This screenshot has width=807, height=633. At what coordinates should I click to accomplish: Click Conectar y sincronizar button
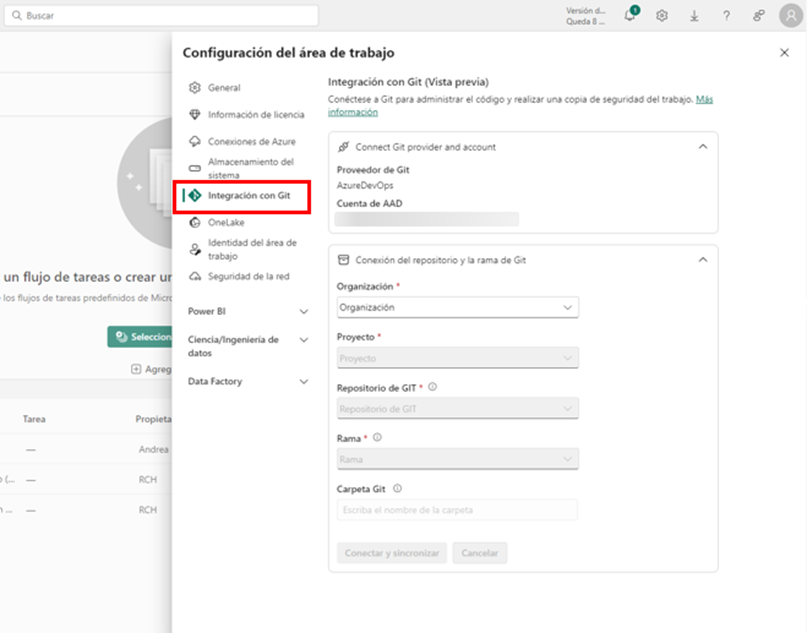pos(392,553)
